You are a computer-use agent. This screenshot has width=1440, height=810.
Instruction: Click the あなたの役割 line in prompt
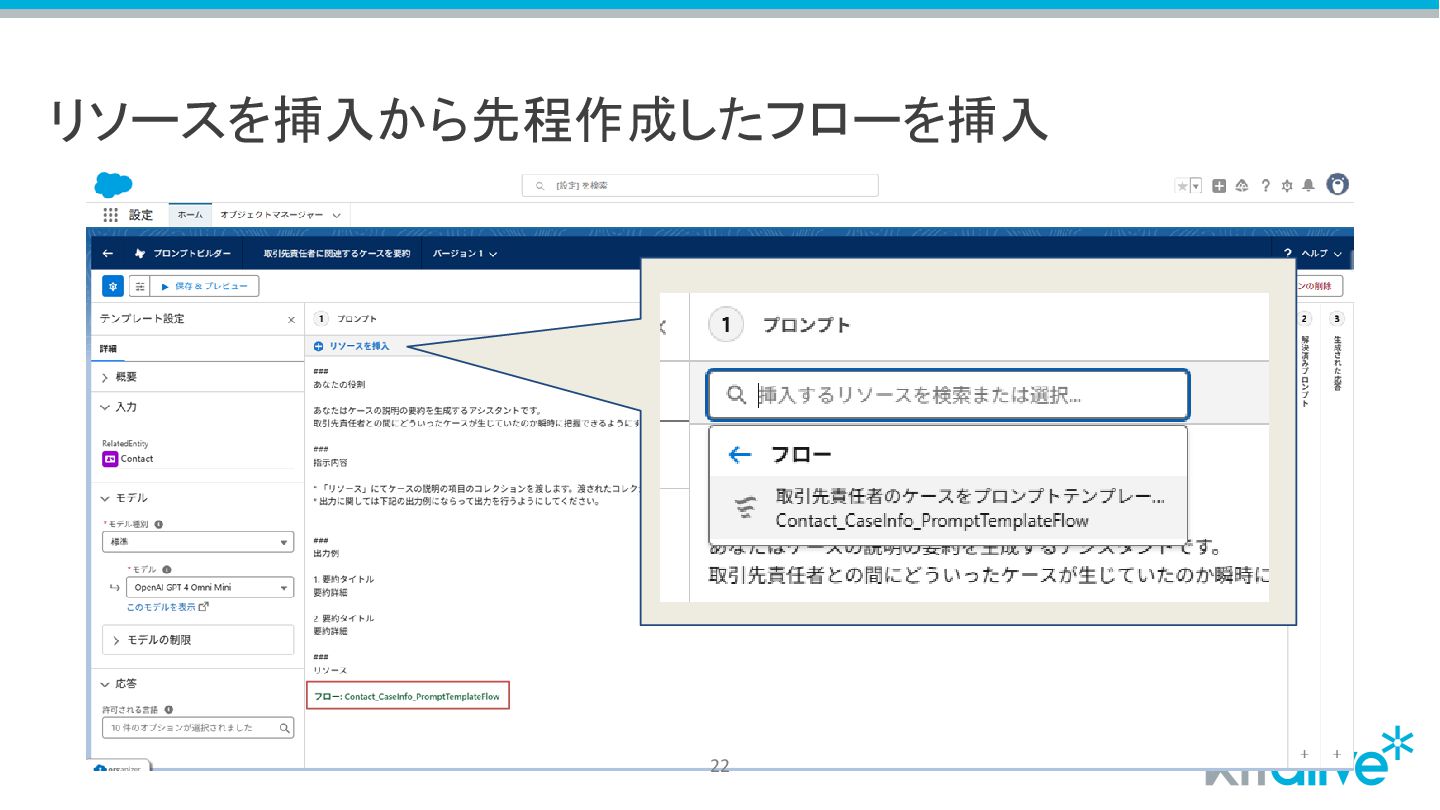pyautogui.click(x=339, y=384)
